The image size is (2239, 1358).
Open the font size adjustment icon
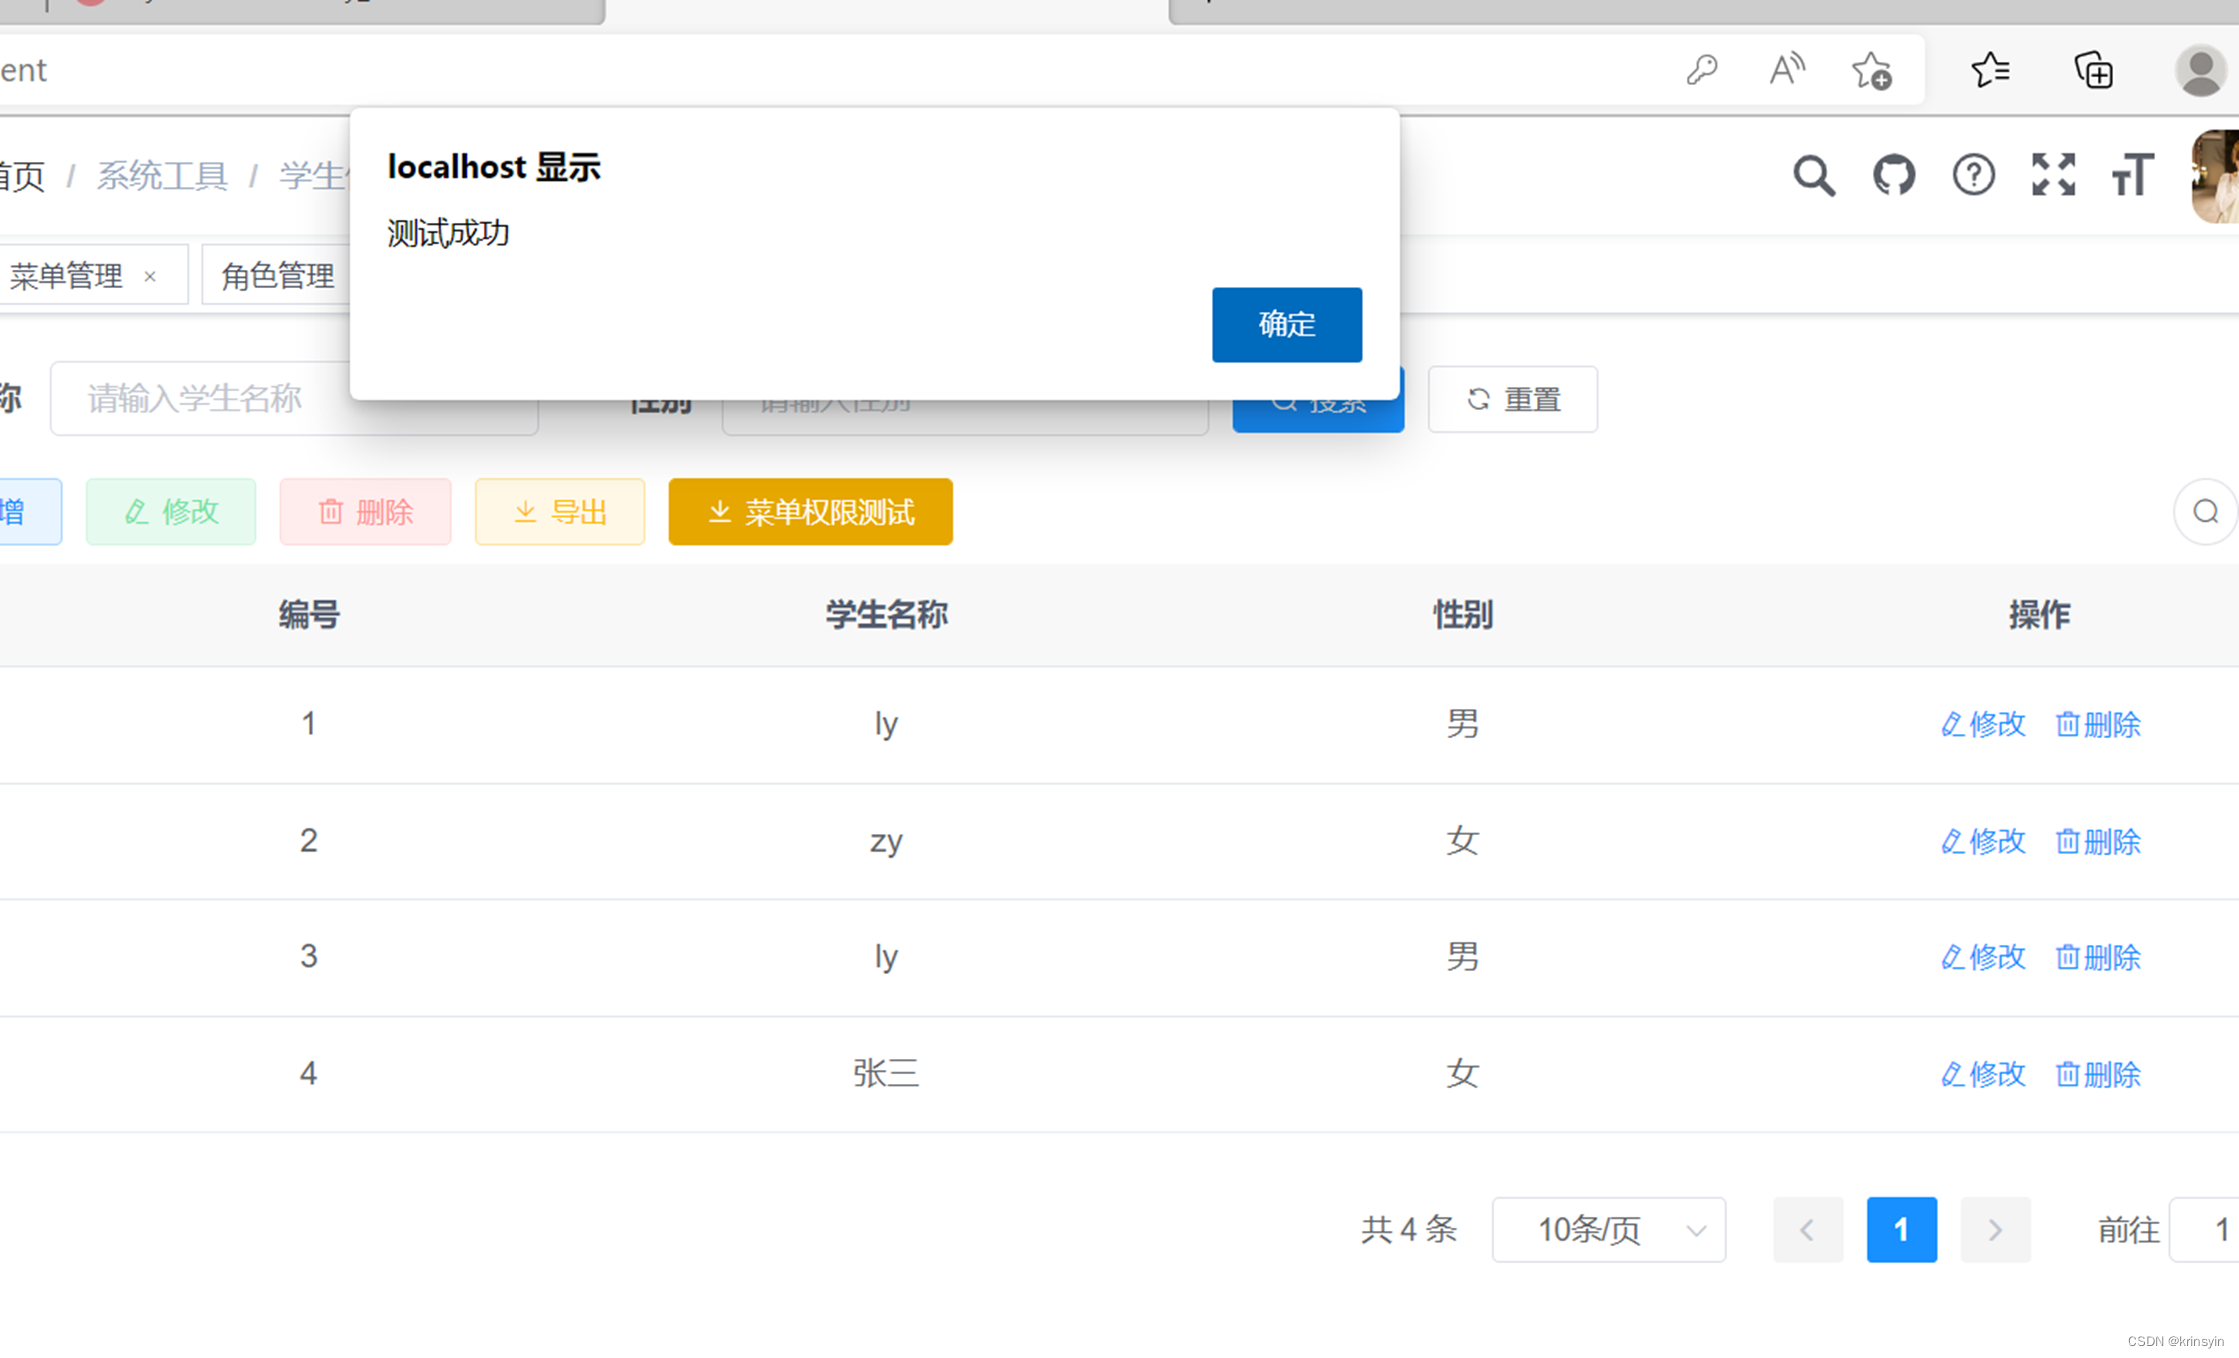pyautogui.click(x=2131, y=176)
